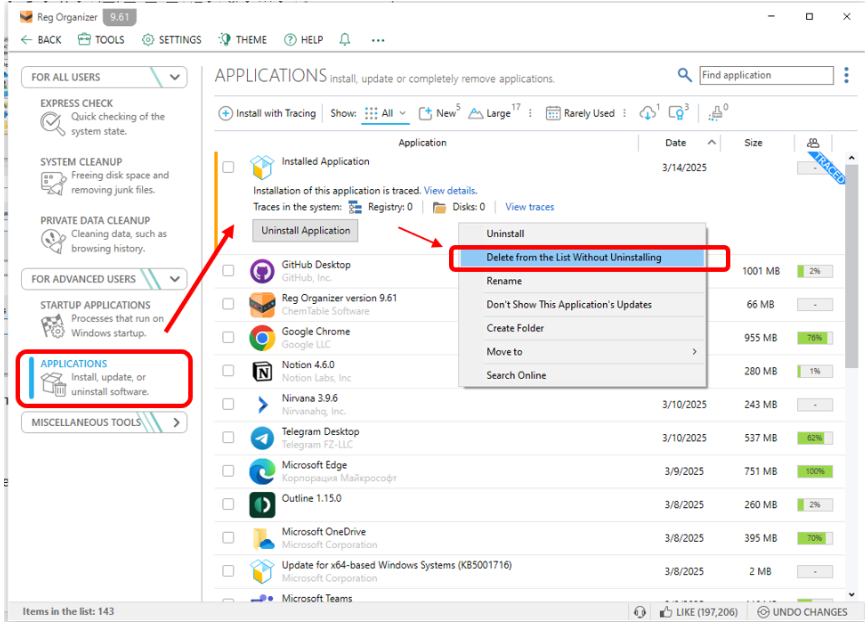Choose Uninstall in the context menu
This screenshot has width=868, height=626.
583,234
